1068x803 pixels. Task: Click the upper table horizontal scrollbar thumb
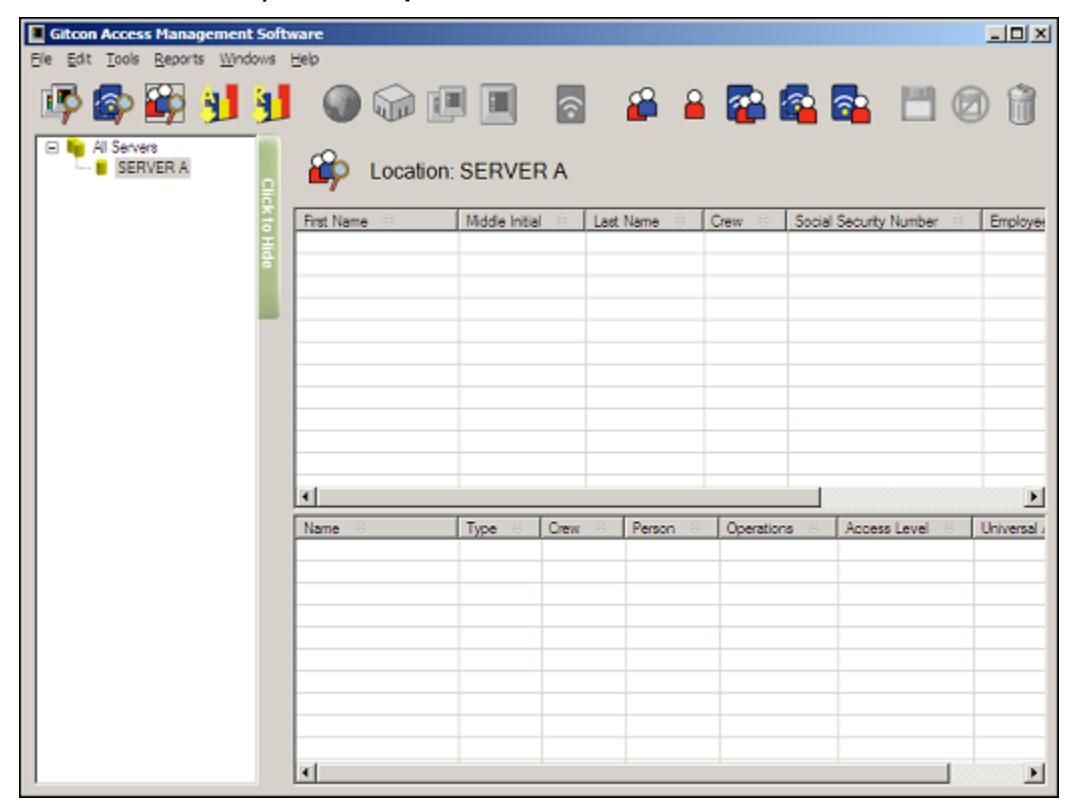pos(568,497)
